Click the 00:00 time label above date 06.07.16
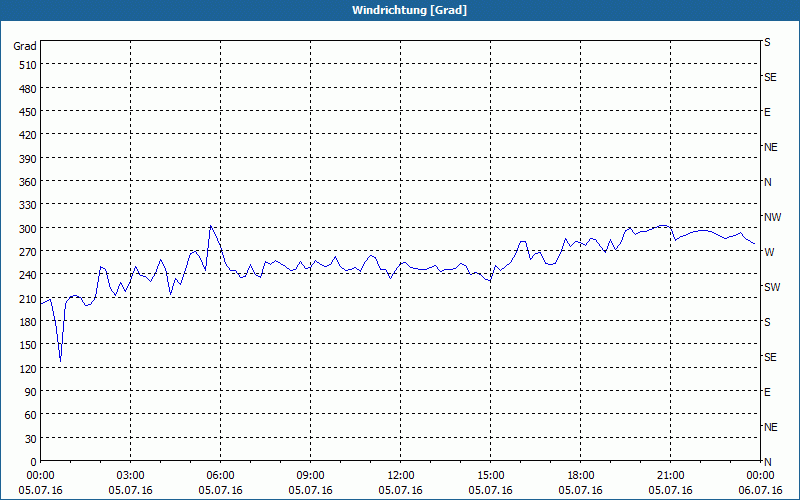 [x=760, y=476]
